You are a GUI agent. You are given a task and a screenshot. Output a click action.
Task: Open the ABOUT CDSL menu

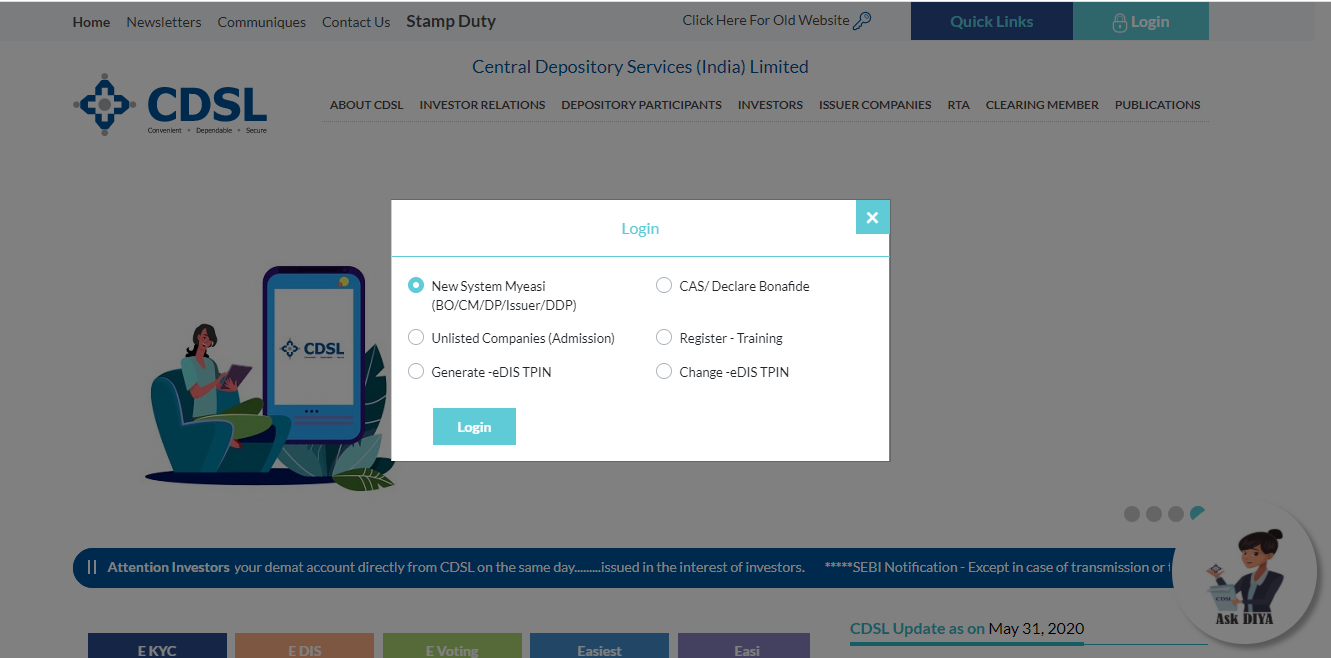367,105
